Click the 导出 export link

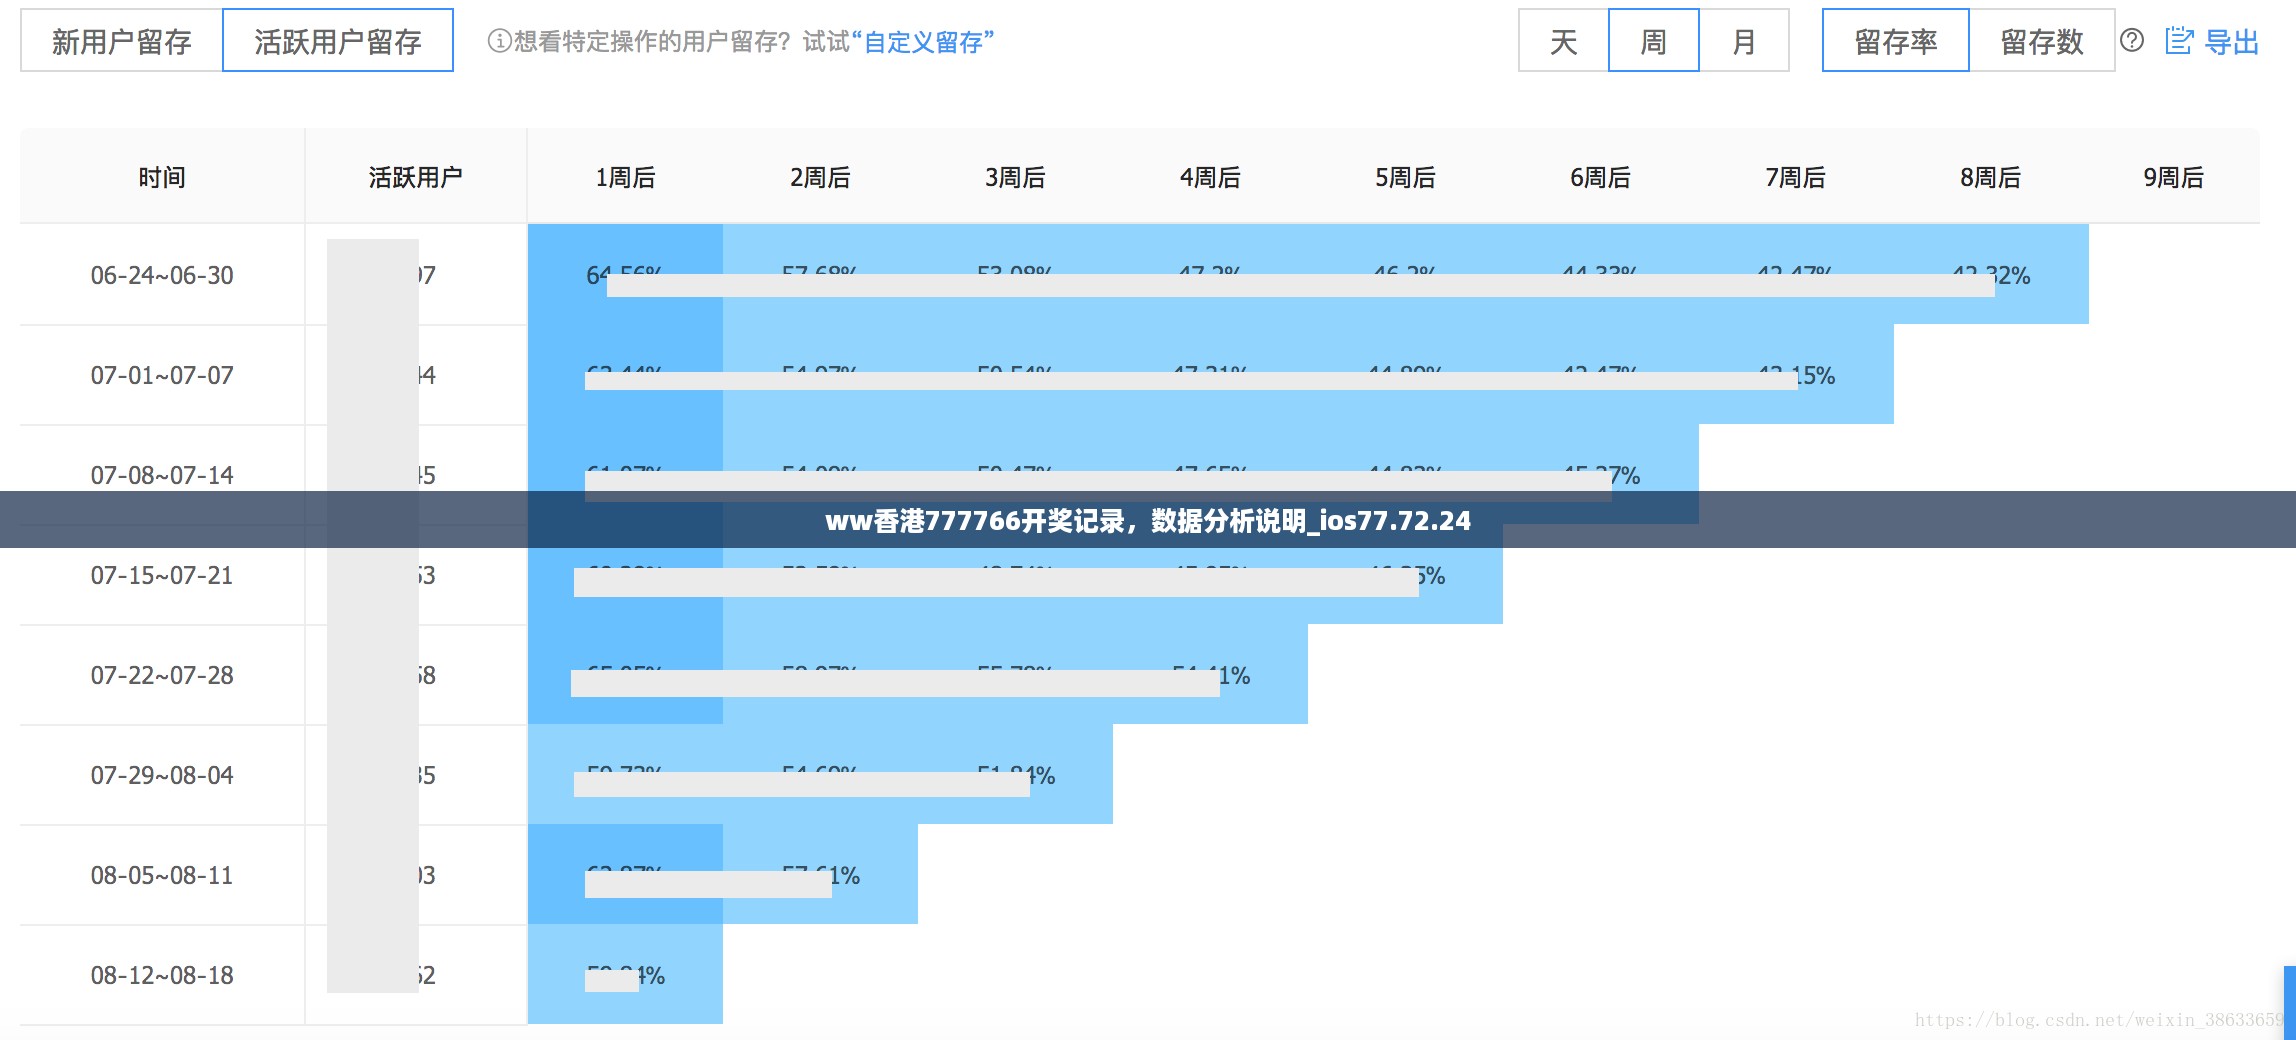[2231, 42]
